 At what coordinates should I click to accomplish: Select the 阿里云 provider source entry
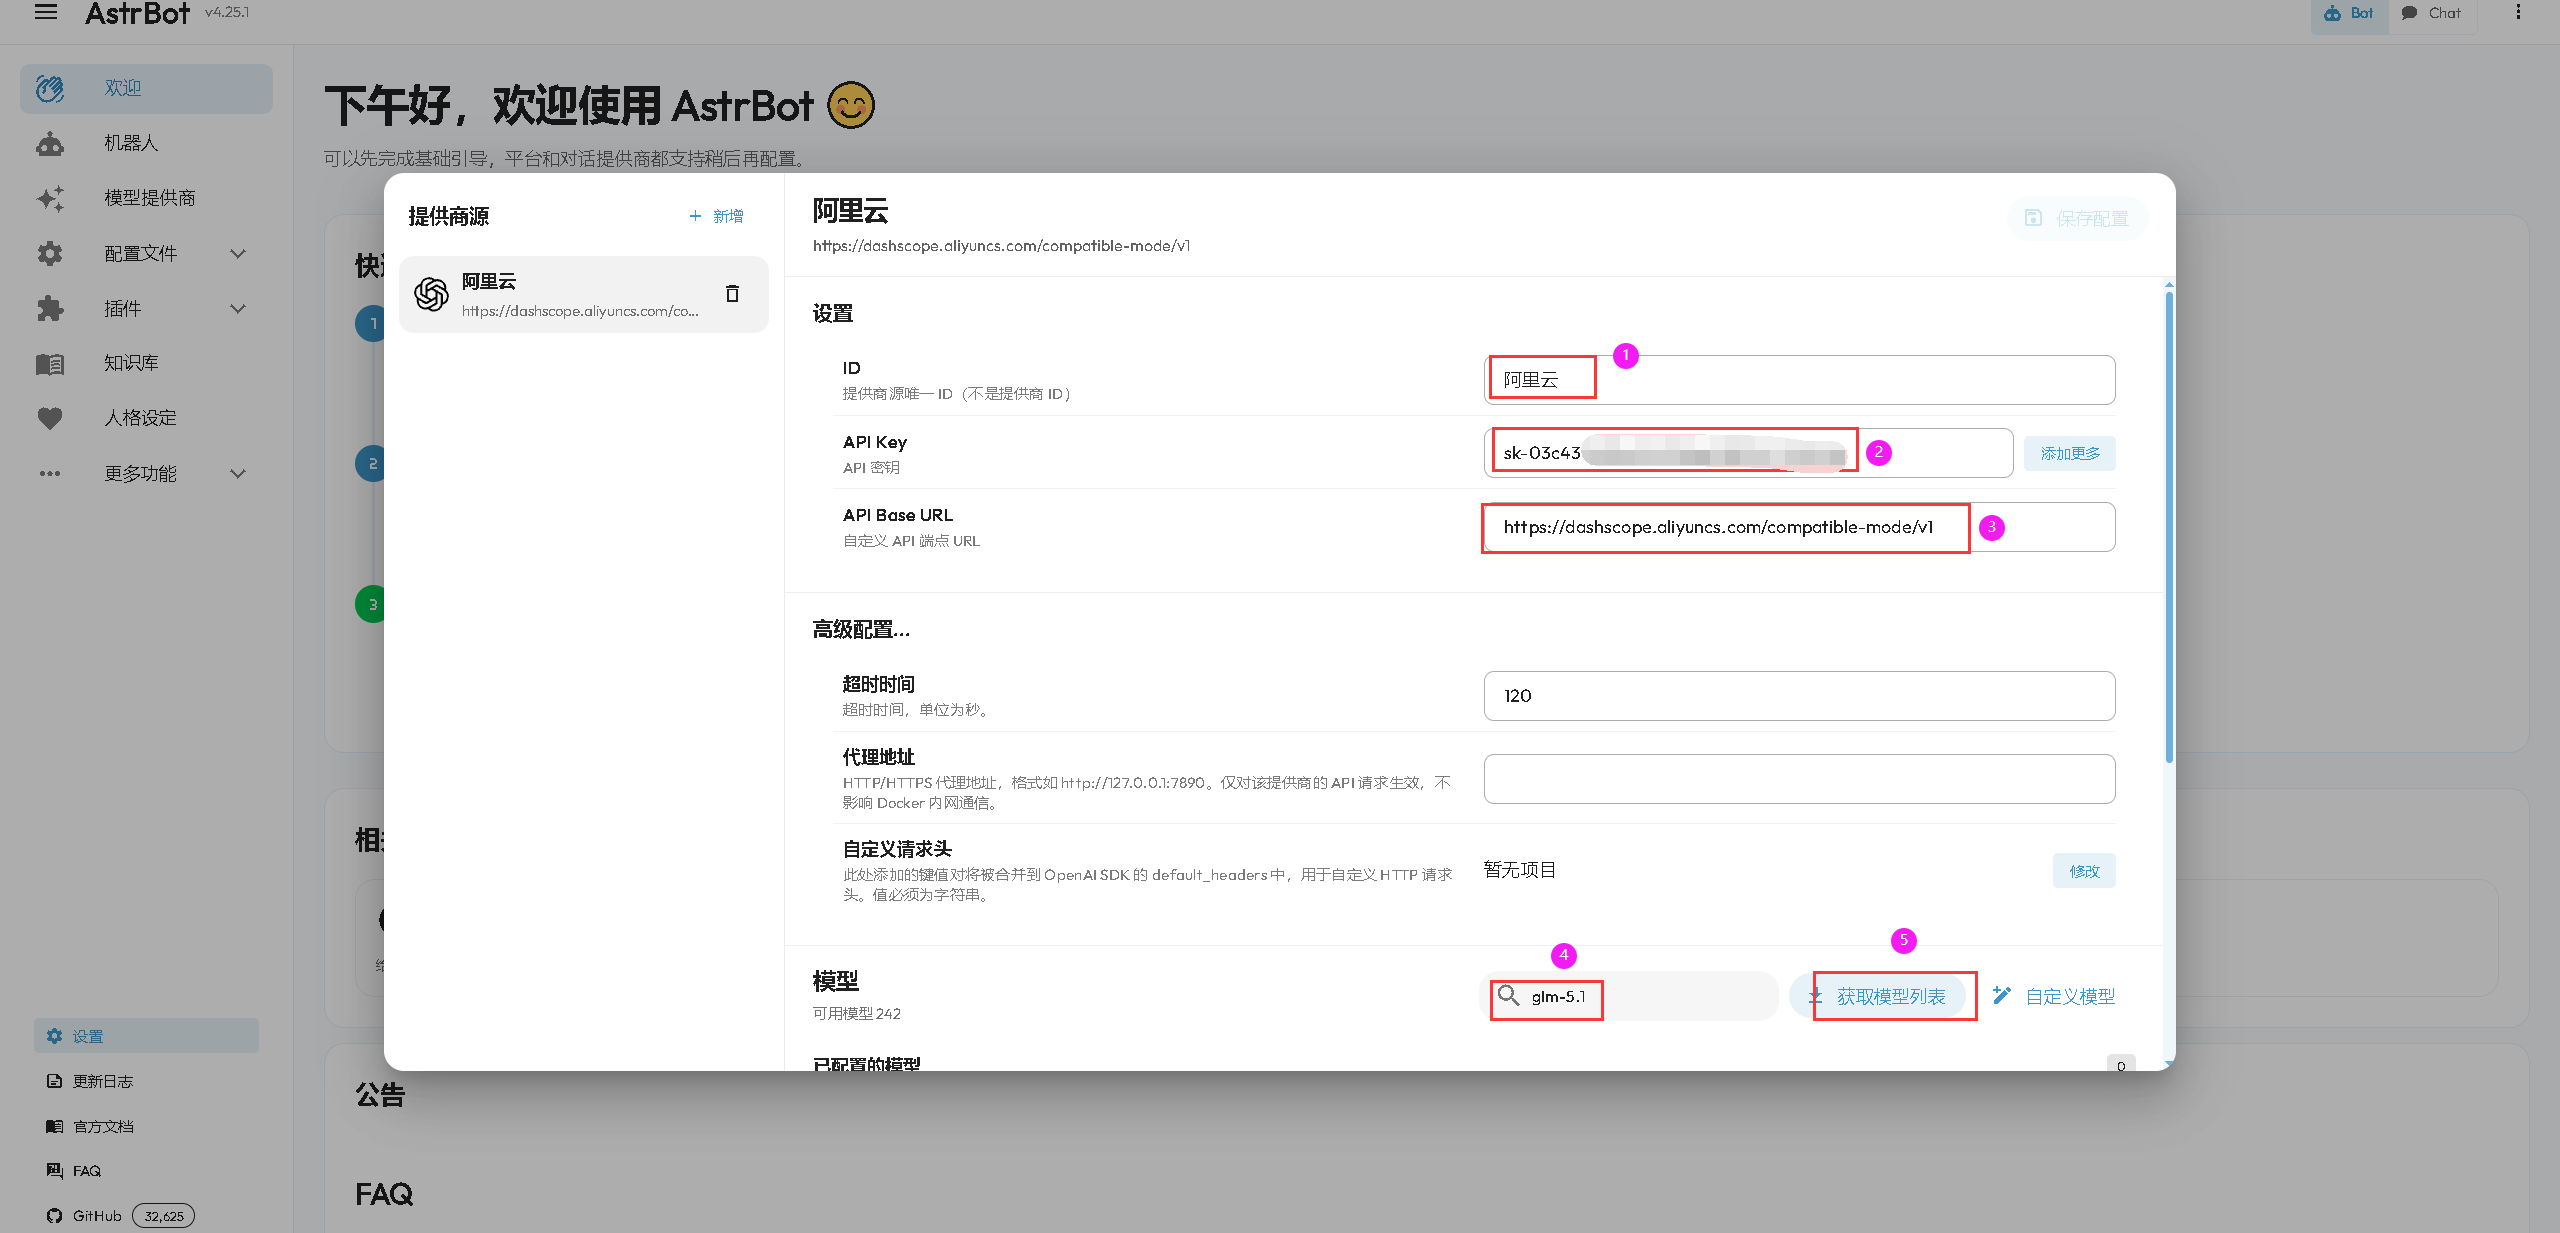pyautogui.click(x=584, y=294)
